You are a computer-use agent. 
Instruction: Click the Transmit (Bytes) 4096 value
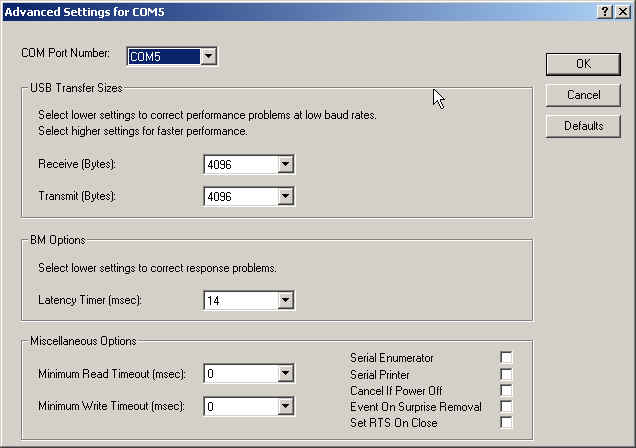(241, 197)
